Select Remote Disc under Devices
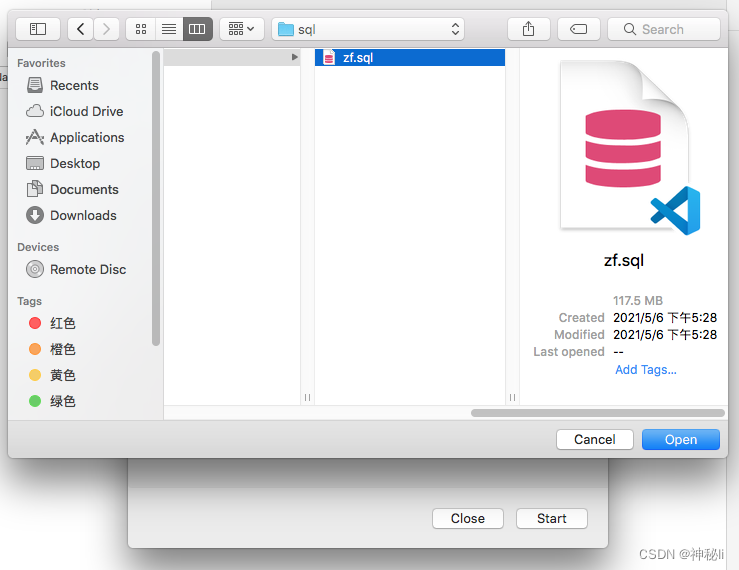This screenshot has width=739, height=570. [x=88, y=269]
